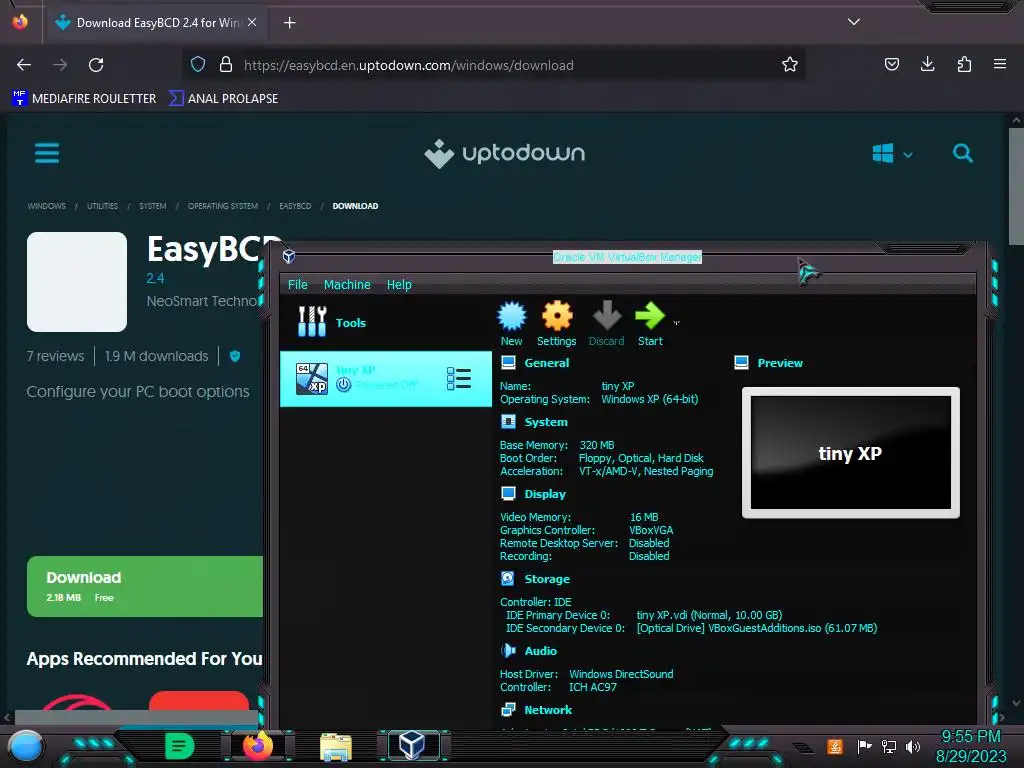Click the Uptodown search icon
The width and height of the screenshot is (1024, 768).
click(962, 153)
